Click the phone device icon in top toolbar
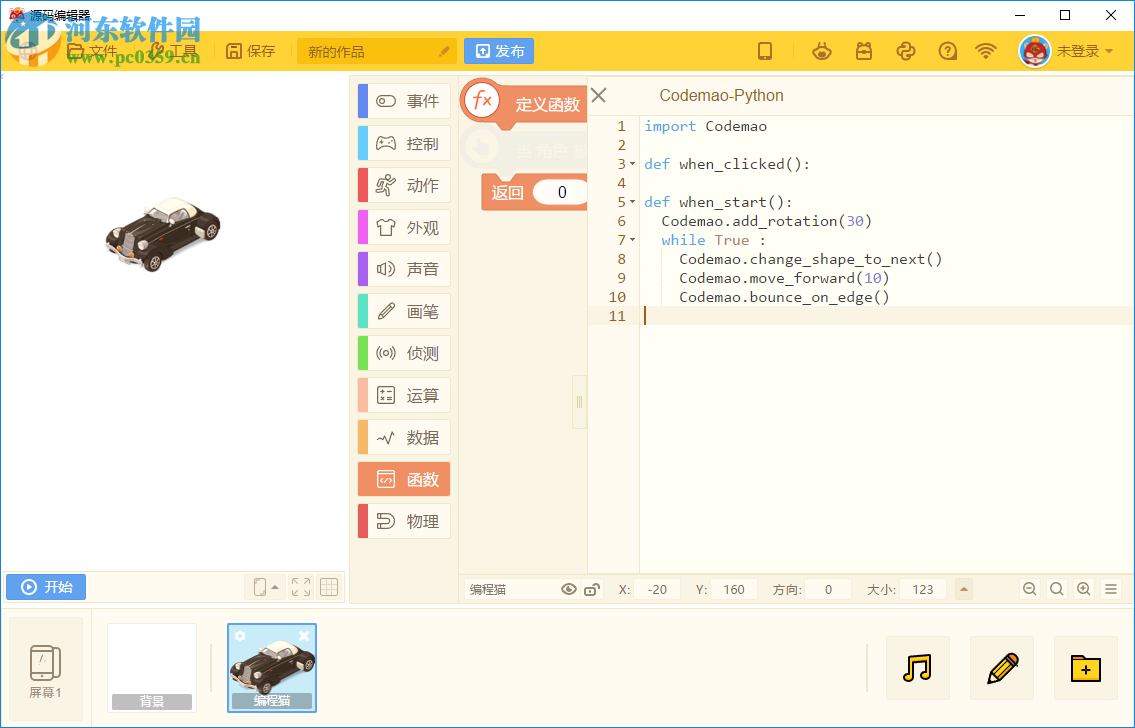The height and width of the screenshot is (728, 1135). (x=765, y=51)
